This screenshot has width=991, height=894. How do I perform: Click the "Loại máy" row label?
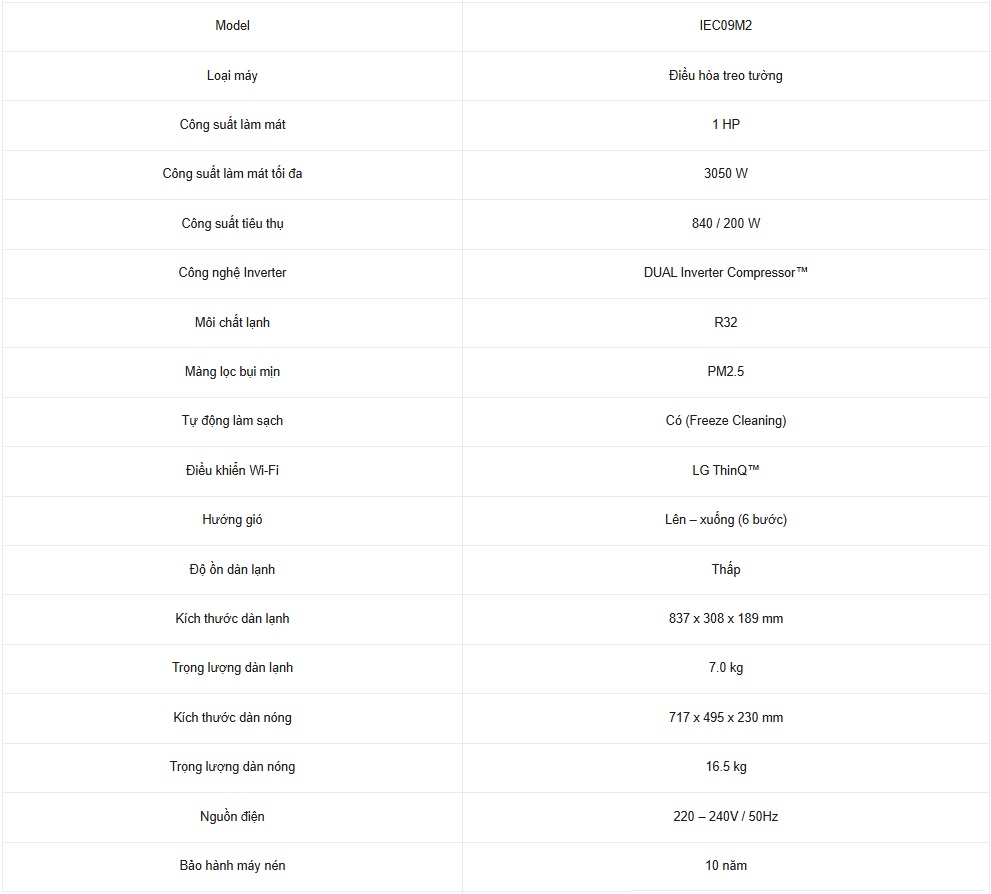[x=232, y=76]
